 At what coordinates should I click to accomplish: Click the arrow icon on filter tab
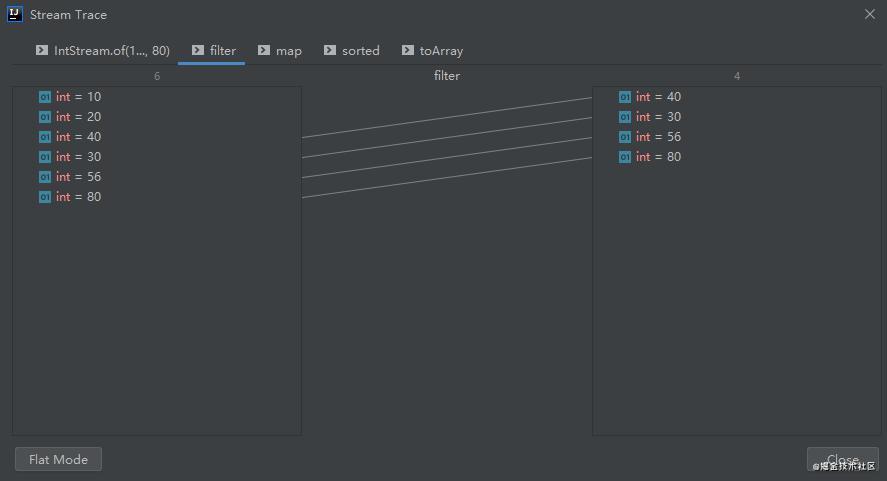click(x=197, y=50)
